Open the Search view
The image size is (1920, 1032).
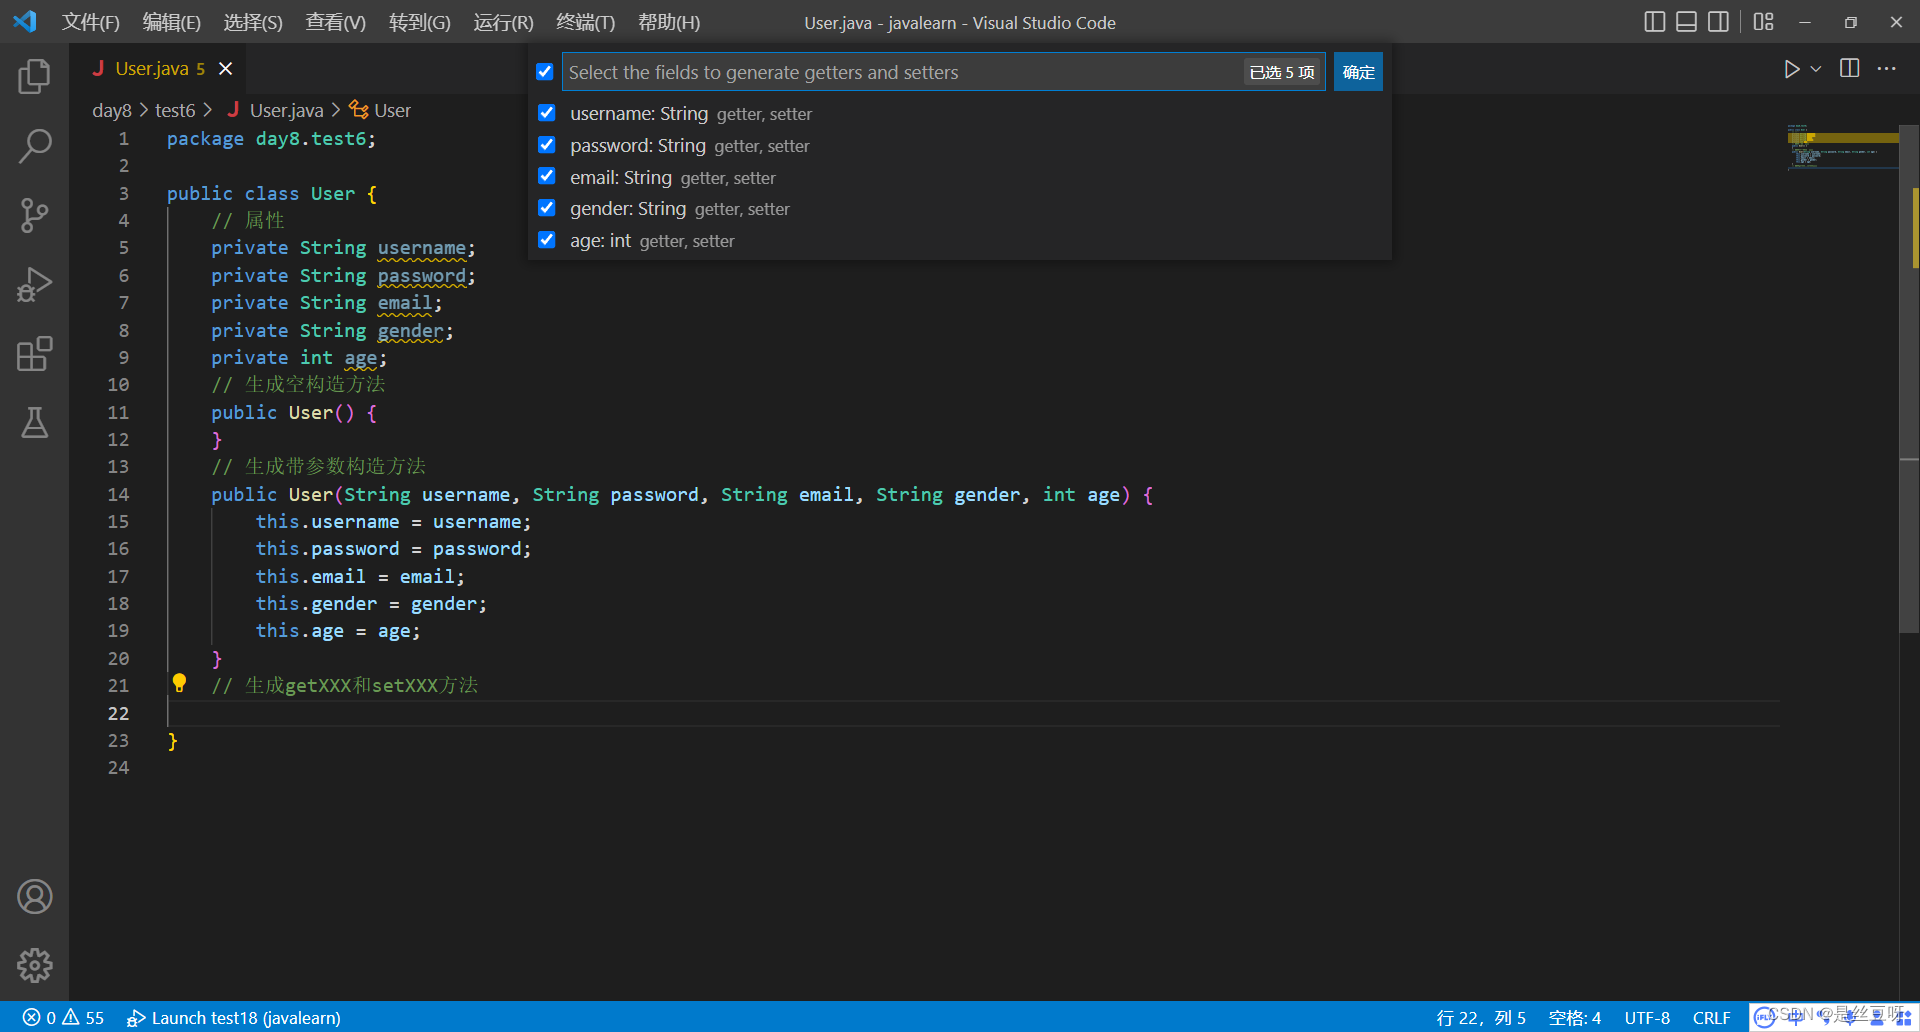(x=35, y=146)
